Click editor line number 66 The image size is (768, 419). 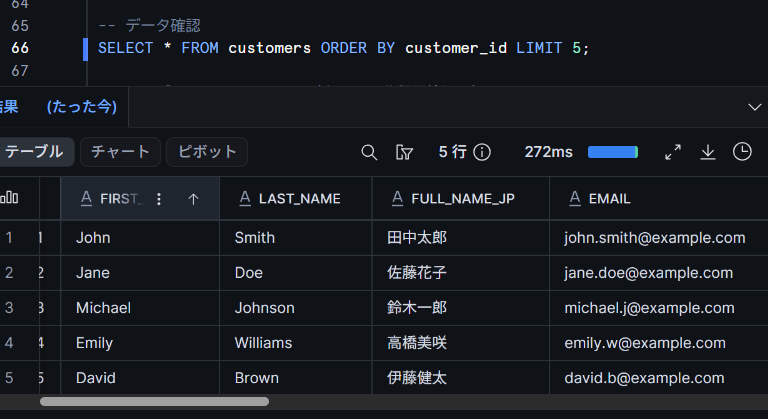(x=20, y=48)
